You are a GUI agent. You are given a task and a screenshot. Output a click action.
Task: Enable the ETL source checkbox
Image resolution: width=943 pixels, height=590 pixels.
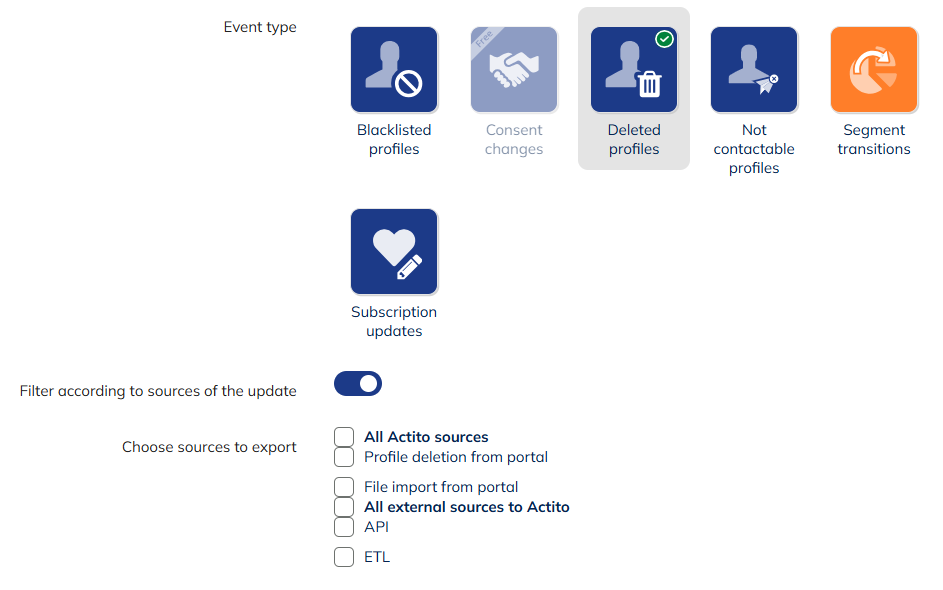(x=344, y=557)
